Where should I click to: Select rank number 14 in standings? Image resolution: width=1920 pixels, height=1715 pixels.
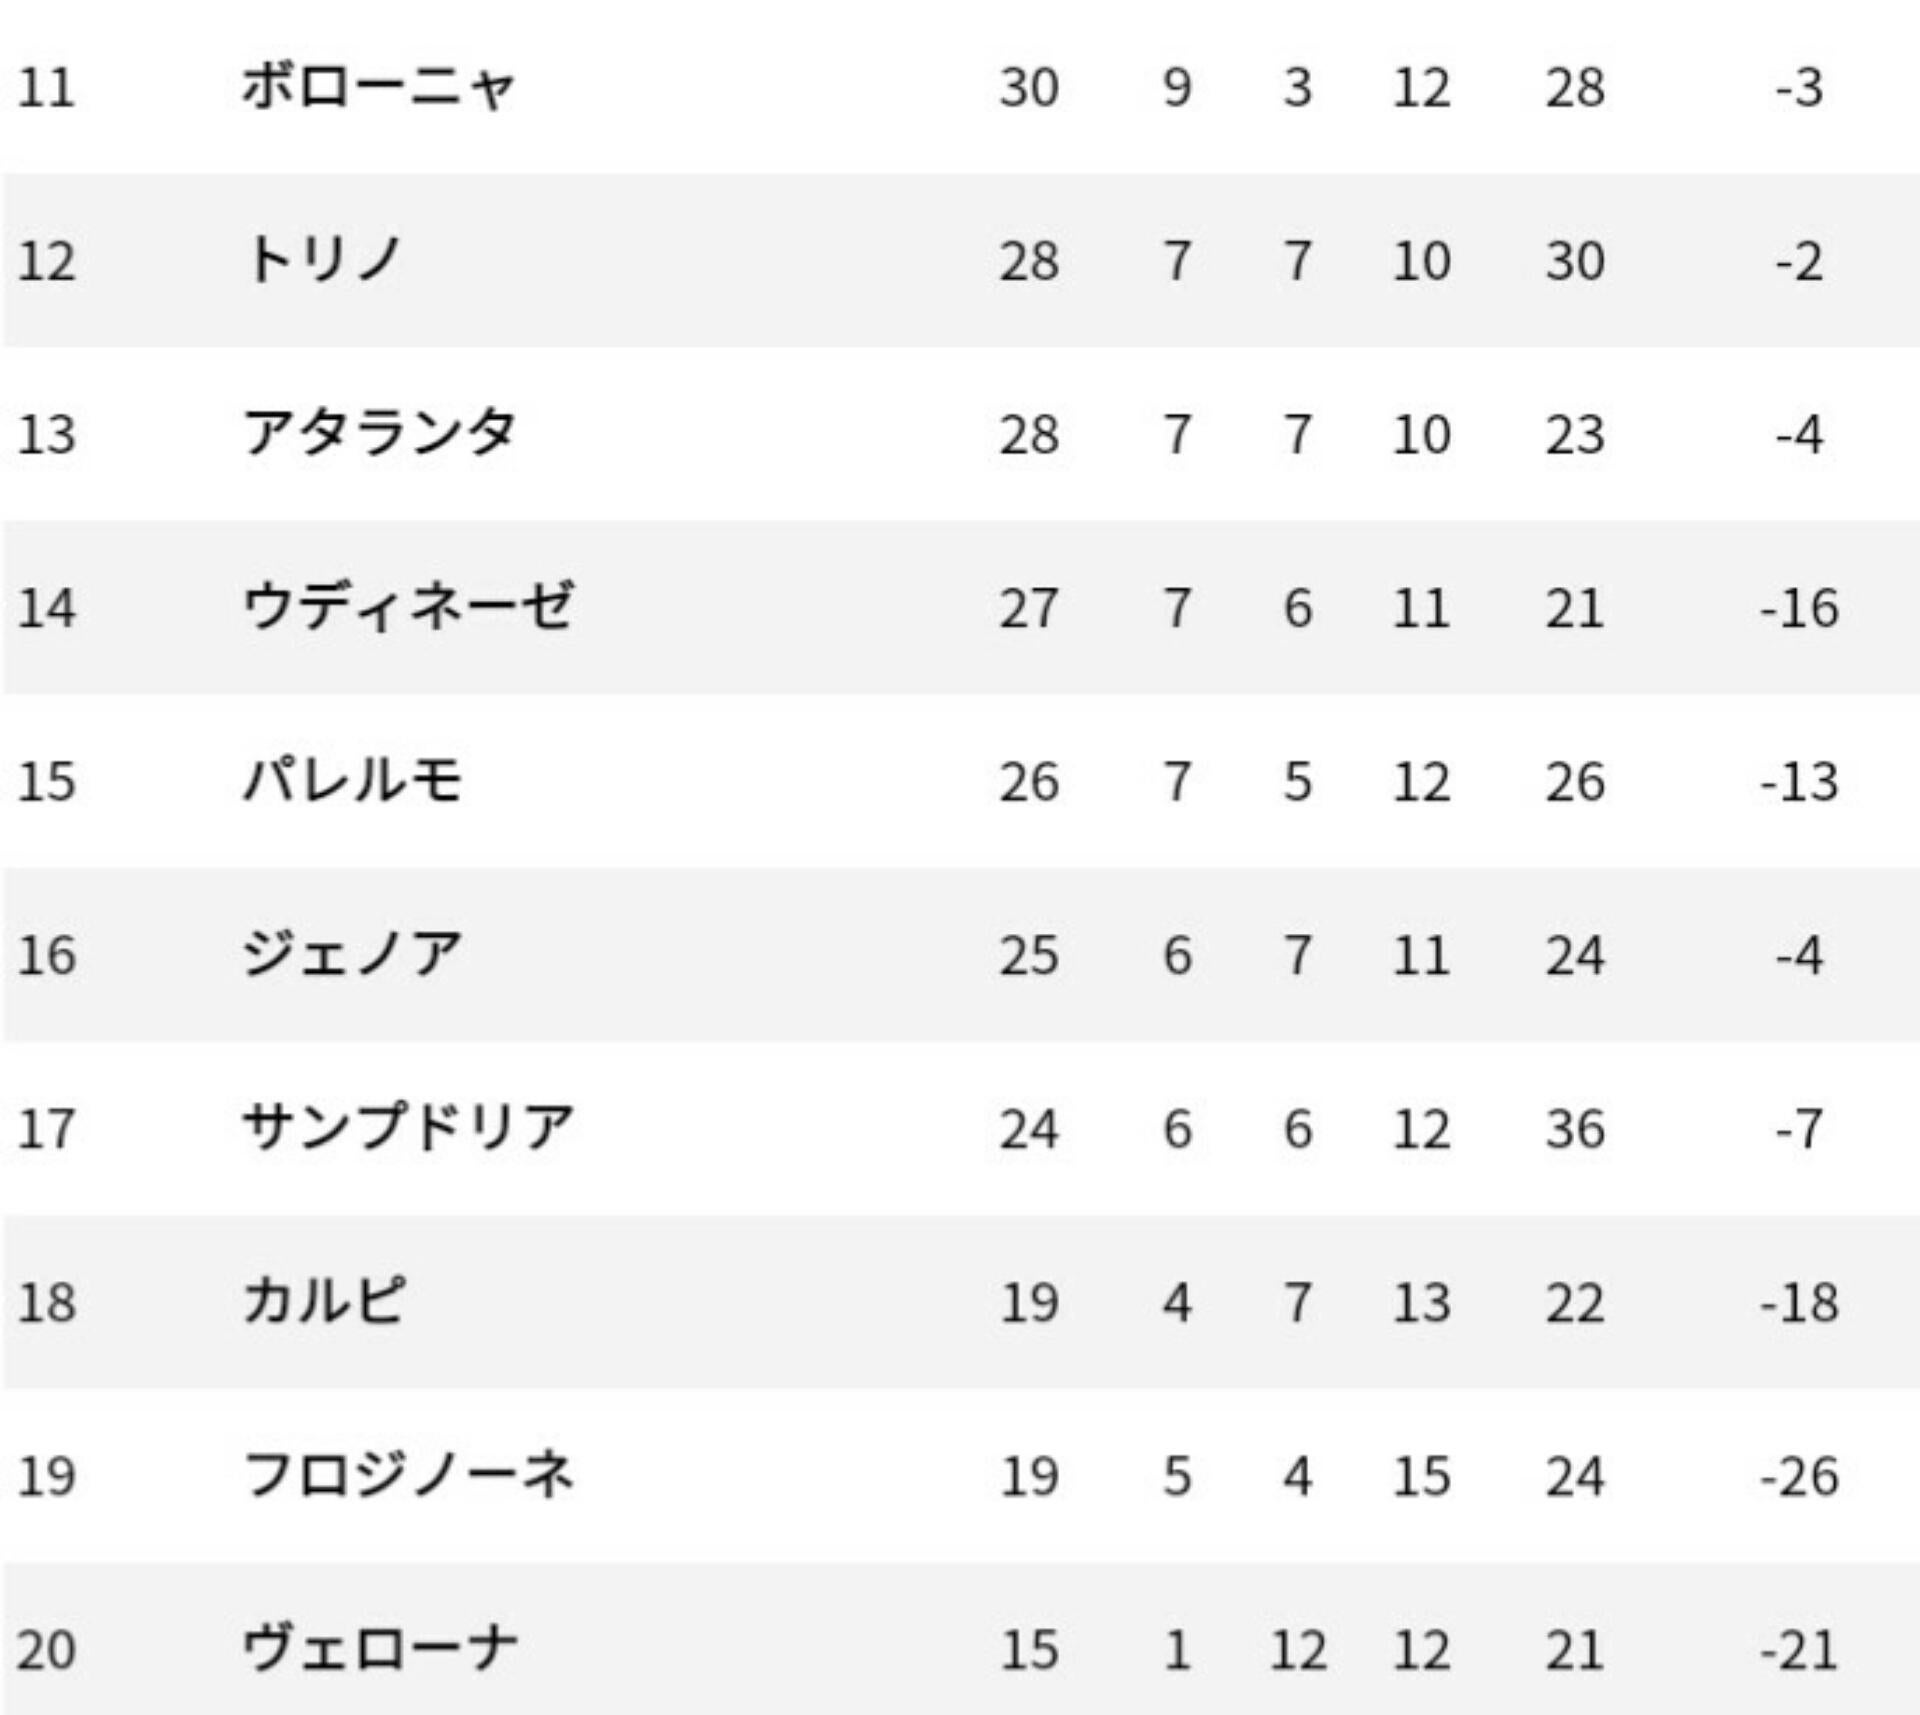[x=46, y=607]
